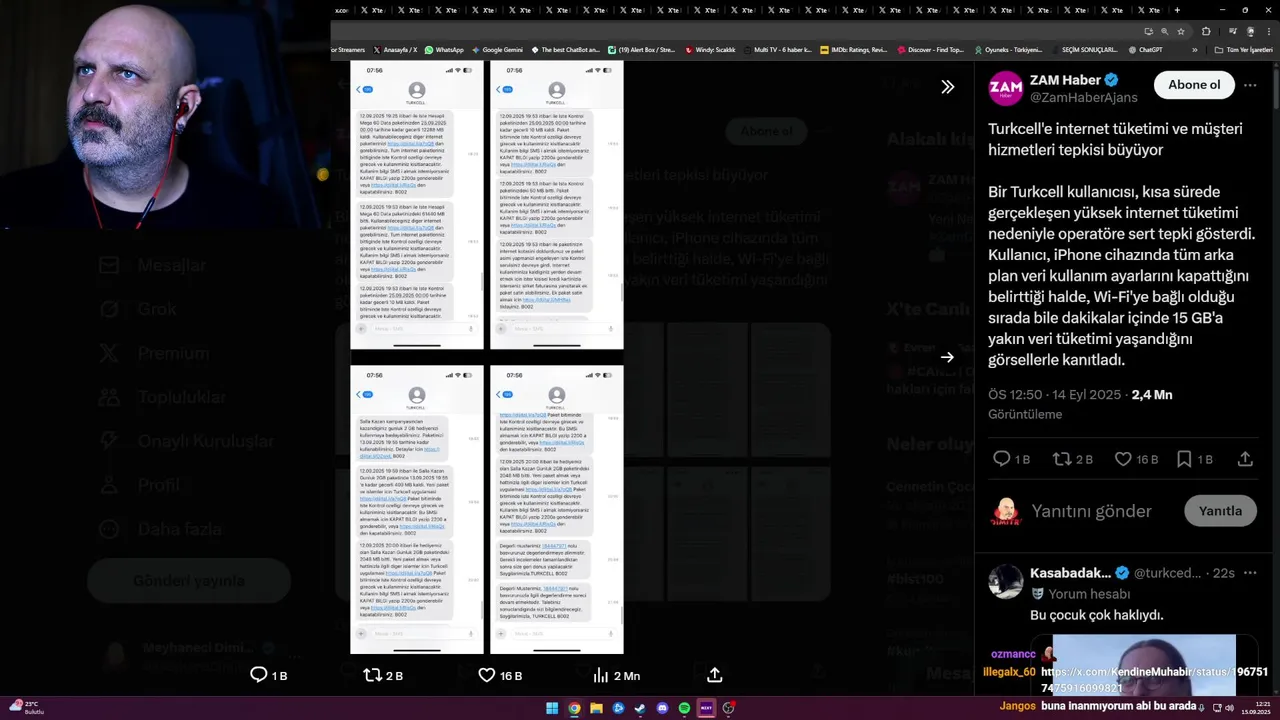
Task: Open Kasabadak... reply author profile
Action: pos(1070,573)
